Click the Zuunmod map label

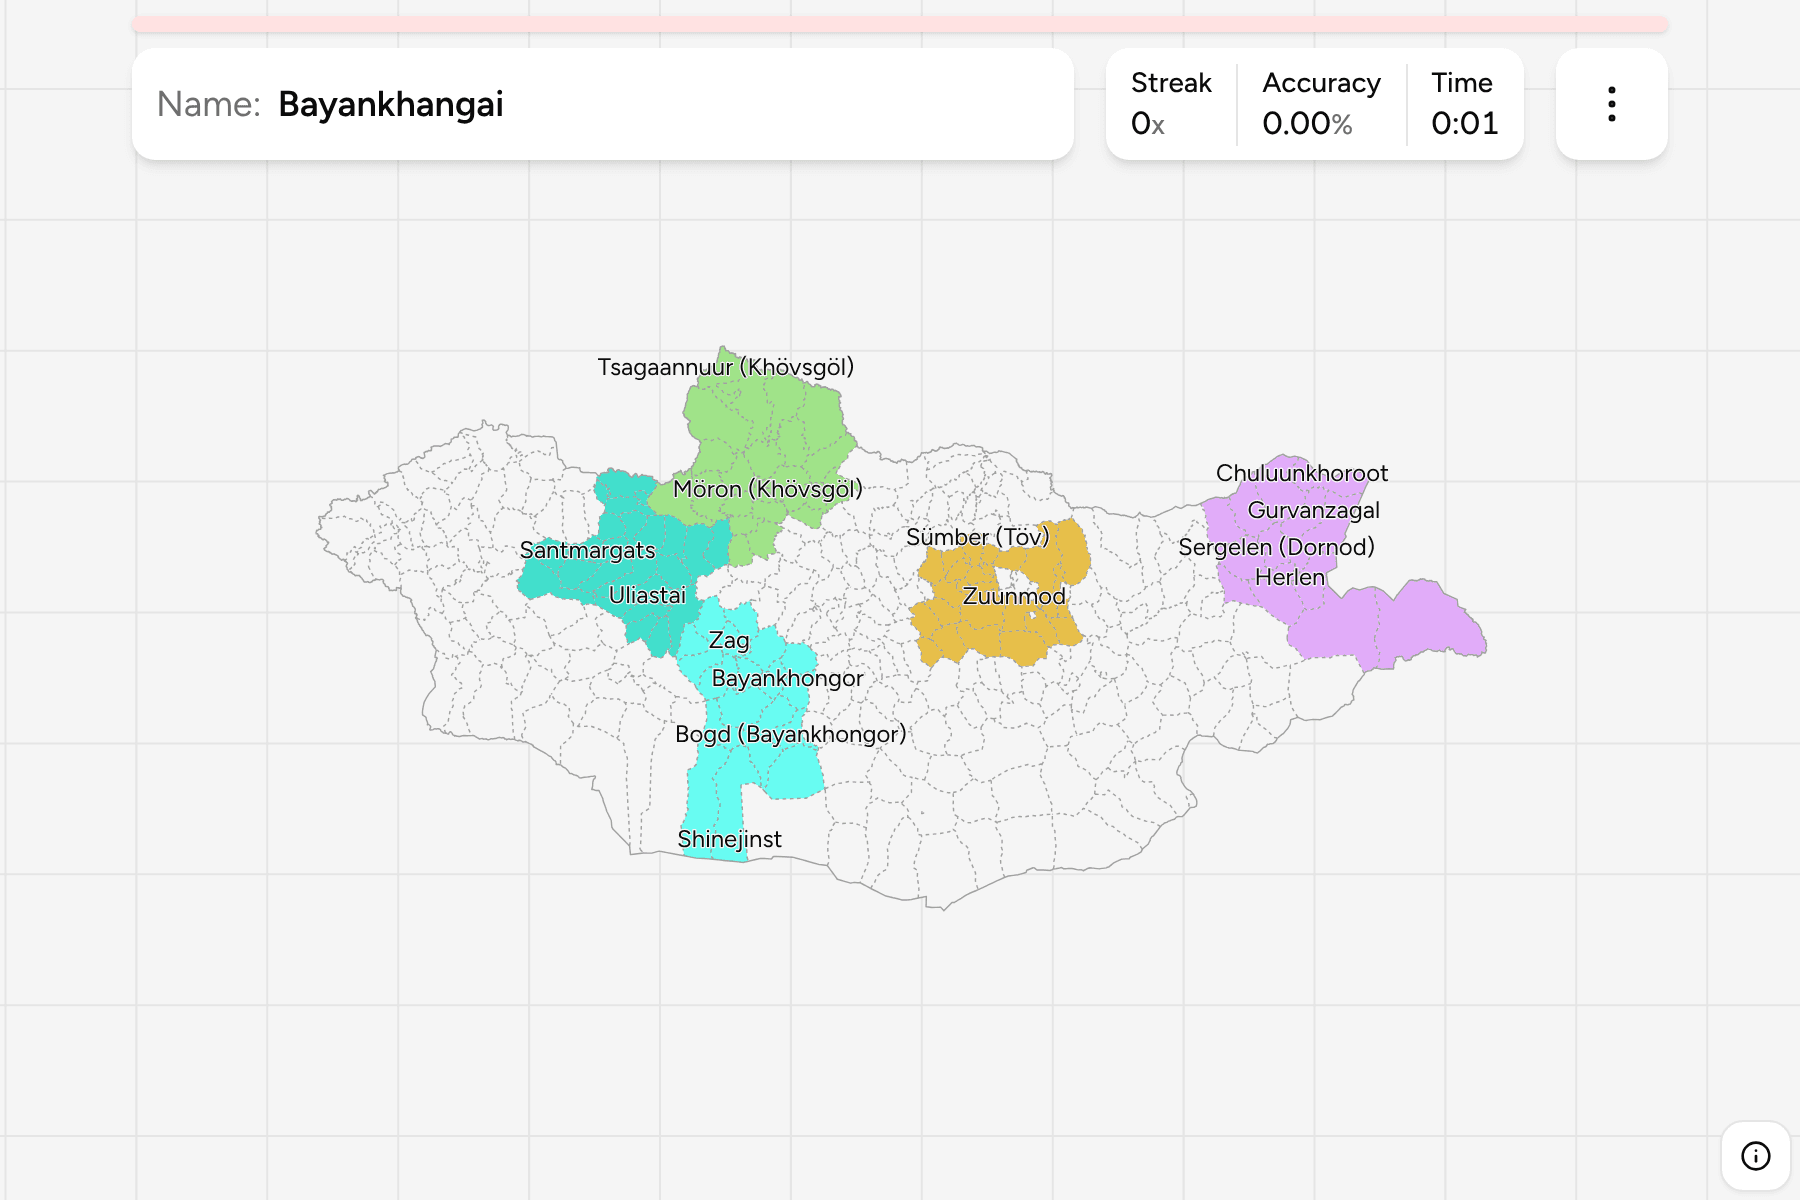tap(1014, 596)
